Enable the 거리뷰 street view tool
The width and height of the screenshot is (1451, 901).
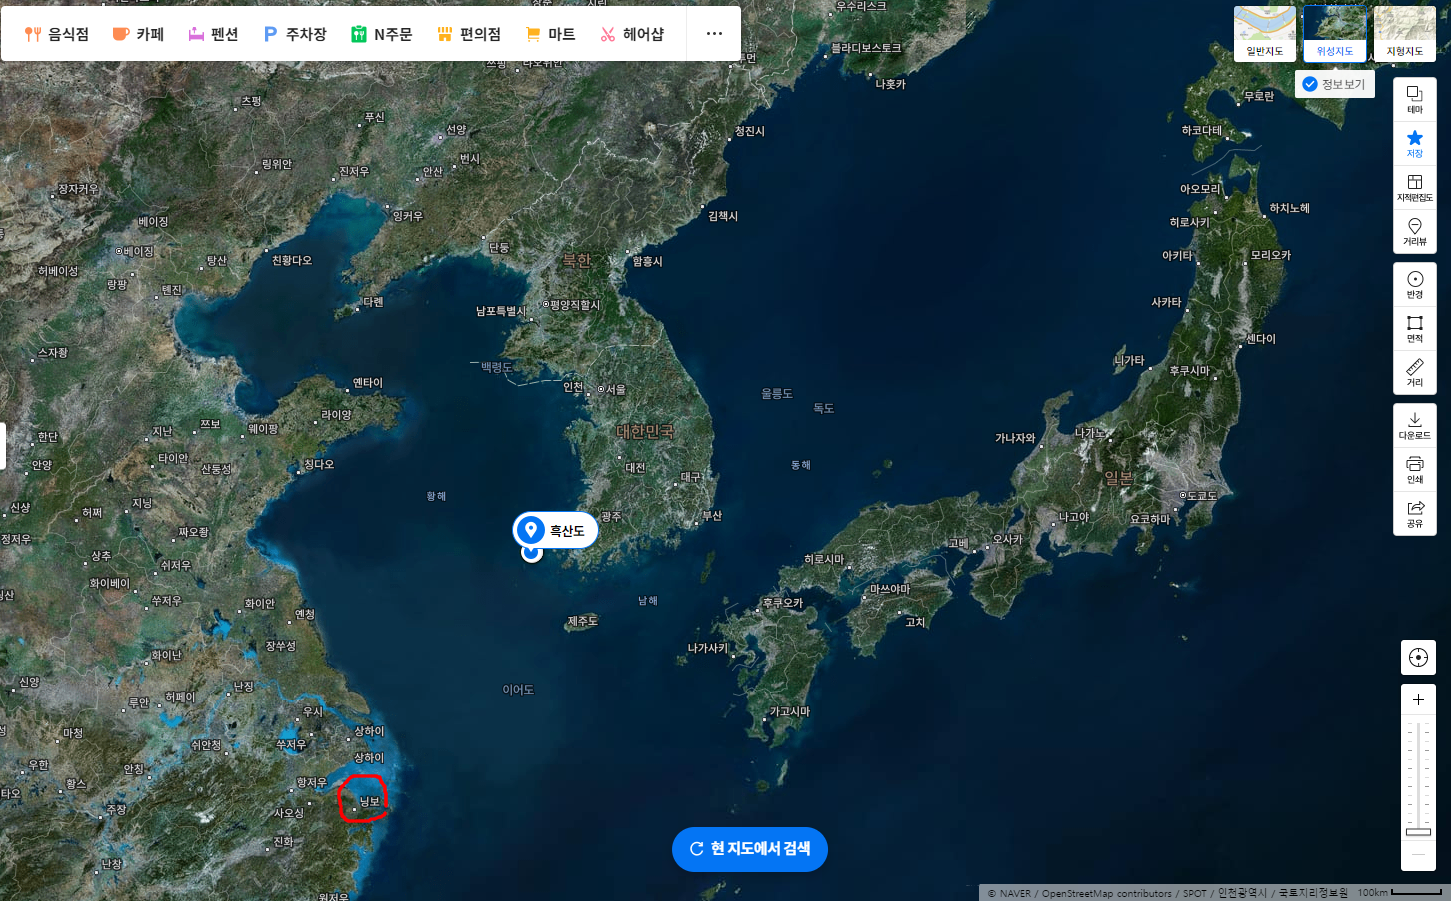point(1415,231)
